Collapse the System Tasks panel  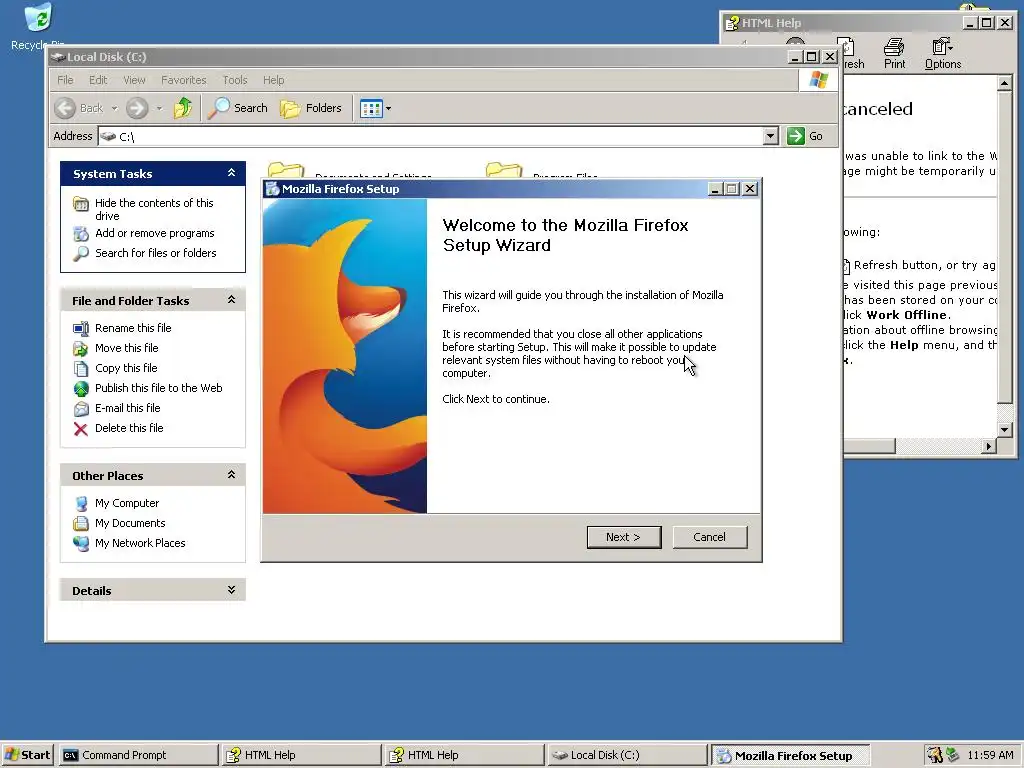(x=231, y=173)
